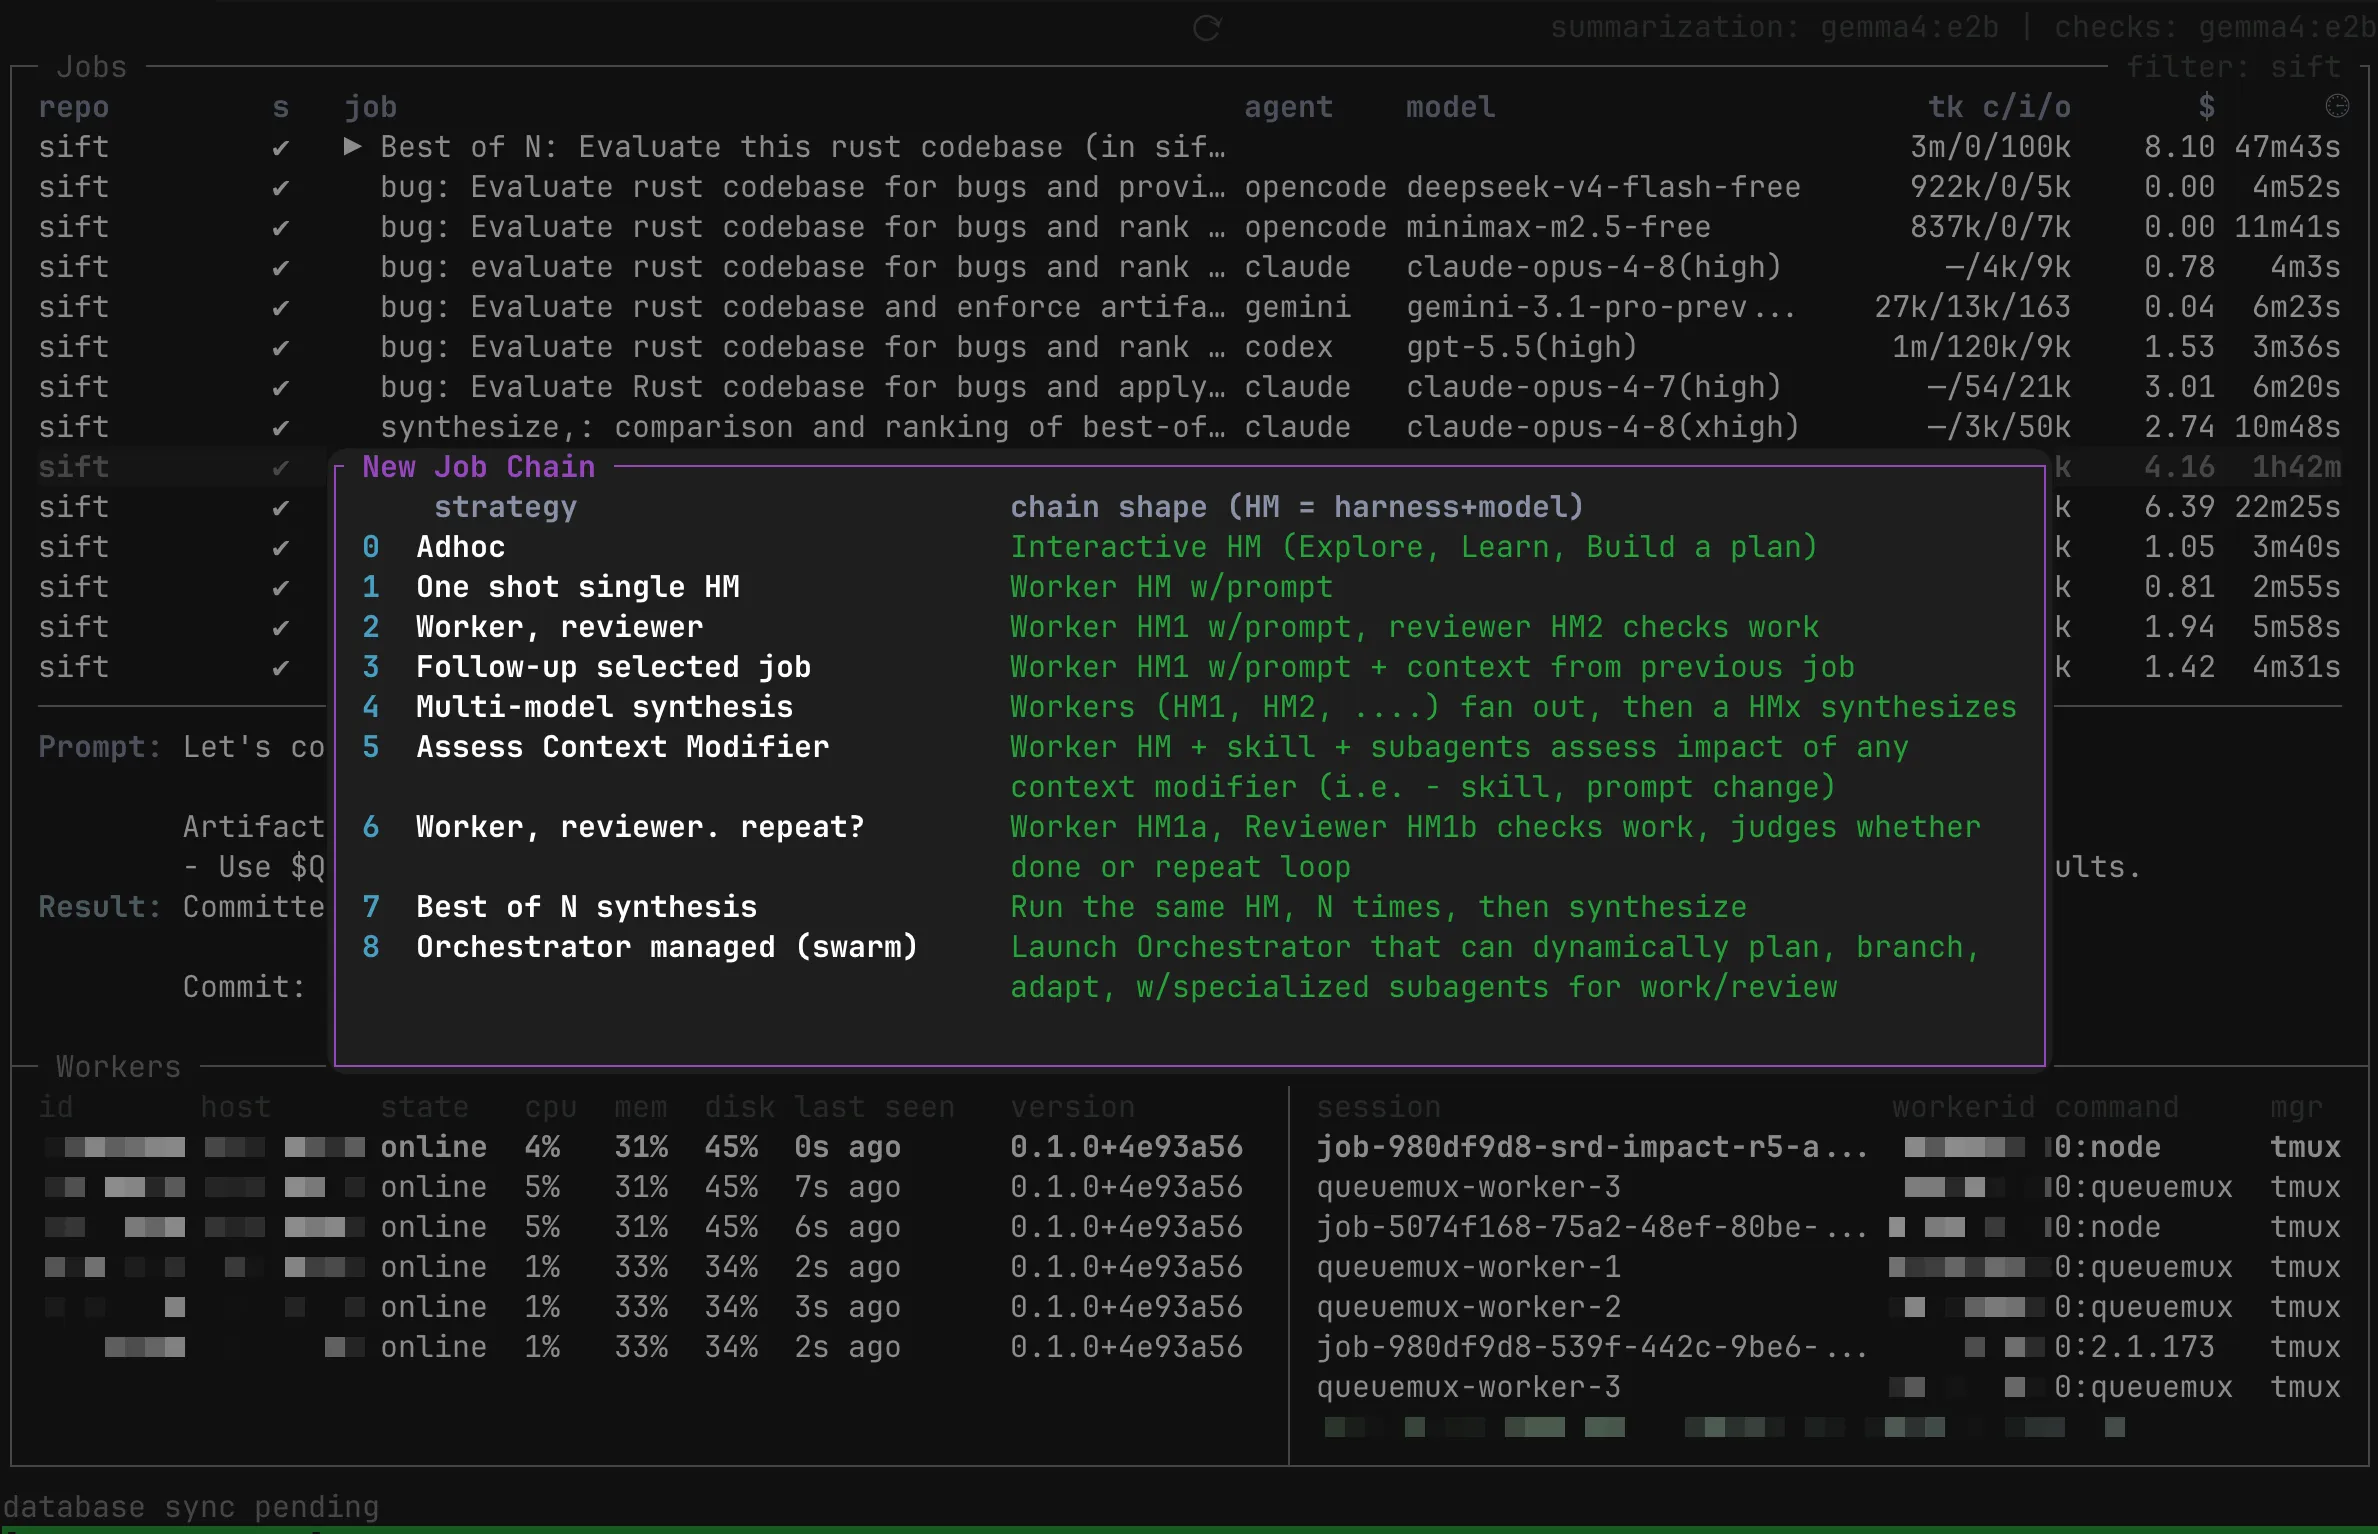The width and height of the screenshot is (2378, 1534).
Task: Click worker row last seen 7s ago
Action: [848, 1187]
